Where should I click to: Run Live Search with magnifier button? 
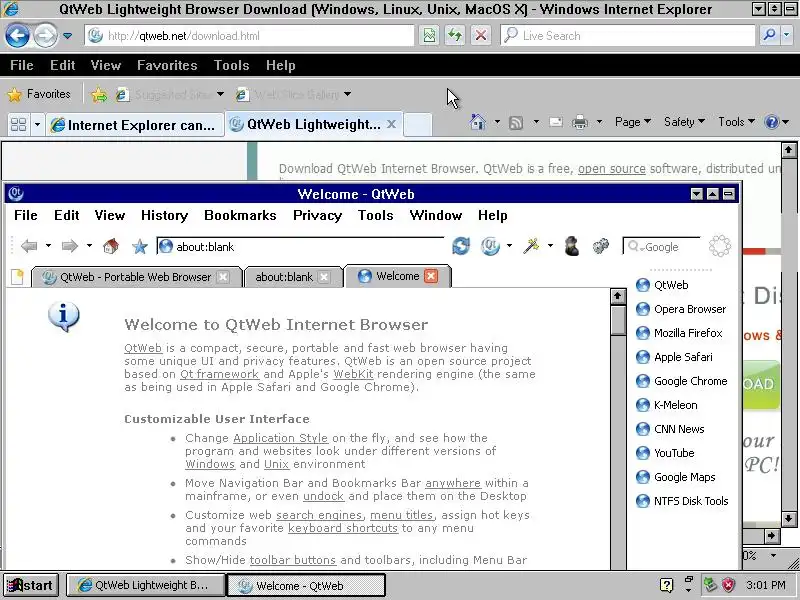point(769,36)
